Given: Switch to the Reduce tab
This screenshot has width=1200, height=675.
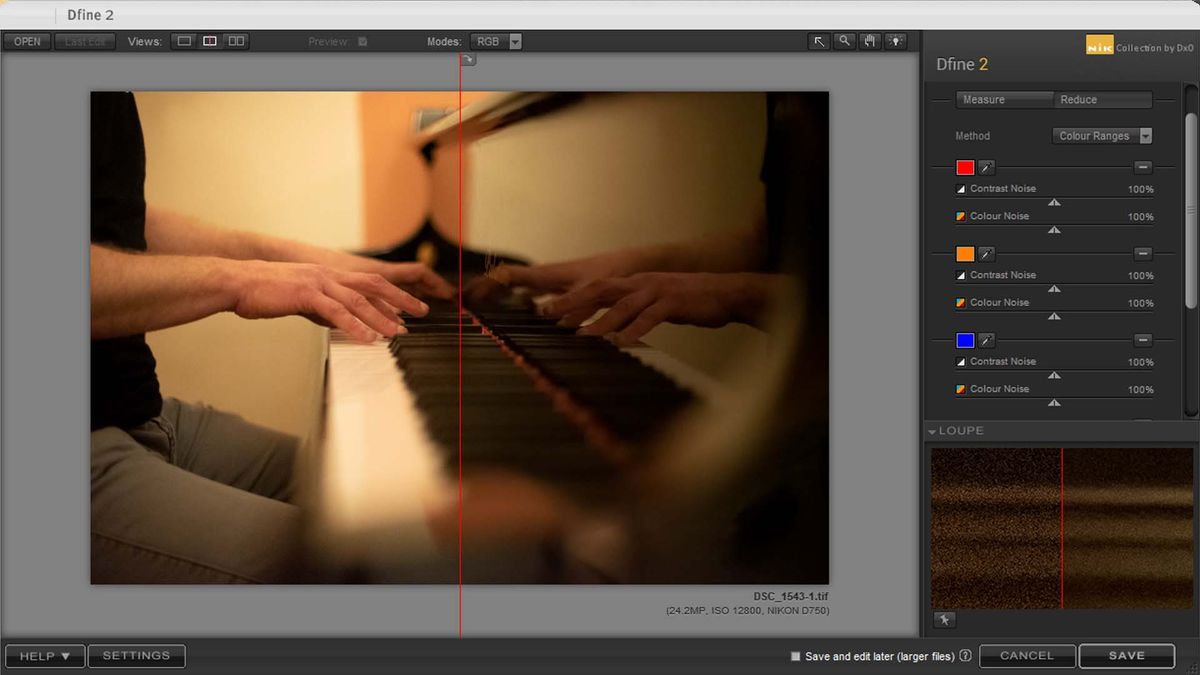Looking at the screenshot, I should 1103,100.
